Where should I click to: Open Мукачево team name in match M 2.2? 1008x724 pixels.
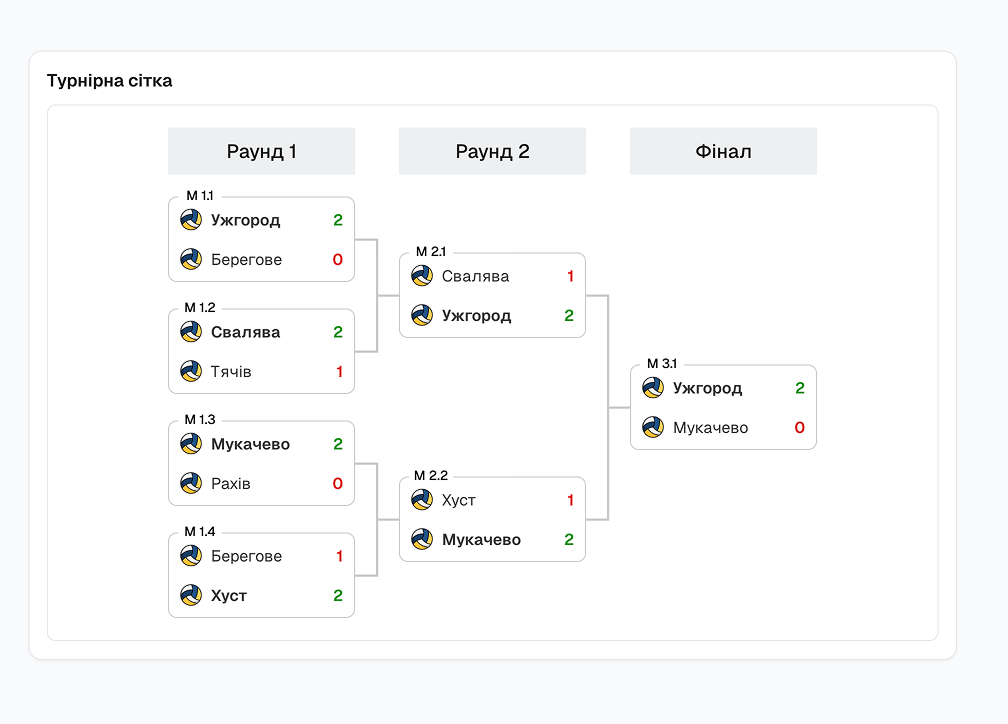(481, 540)
